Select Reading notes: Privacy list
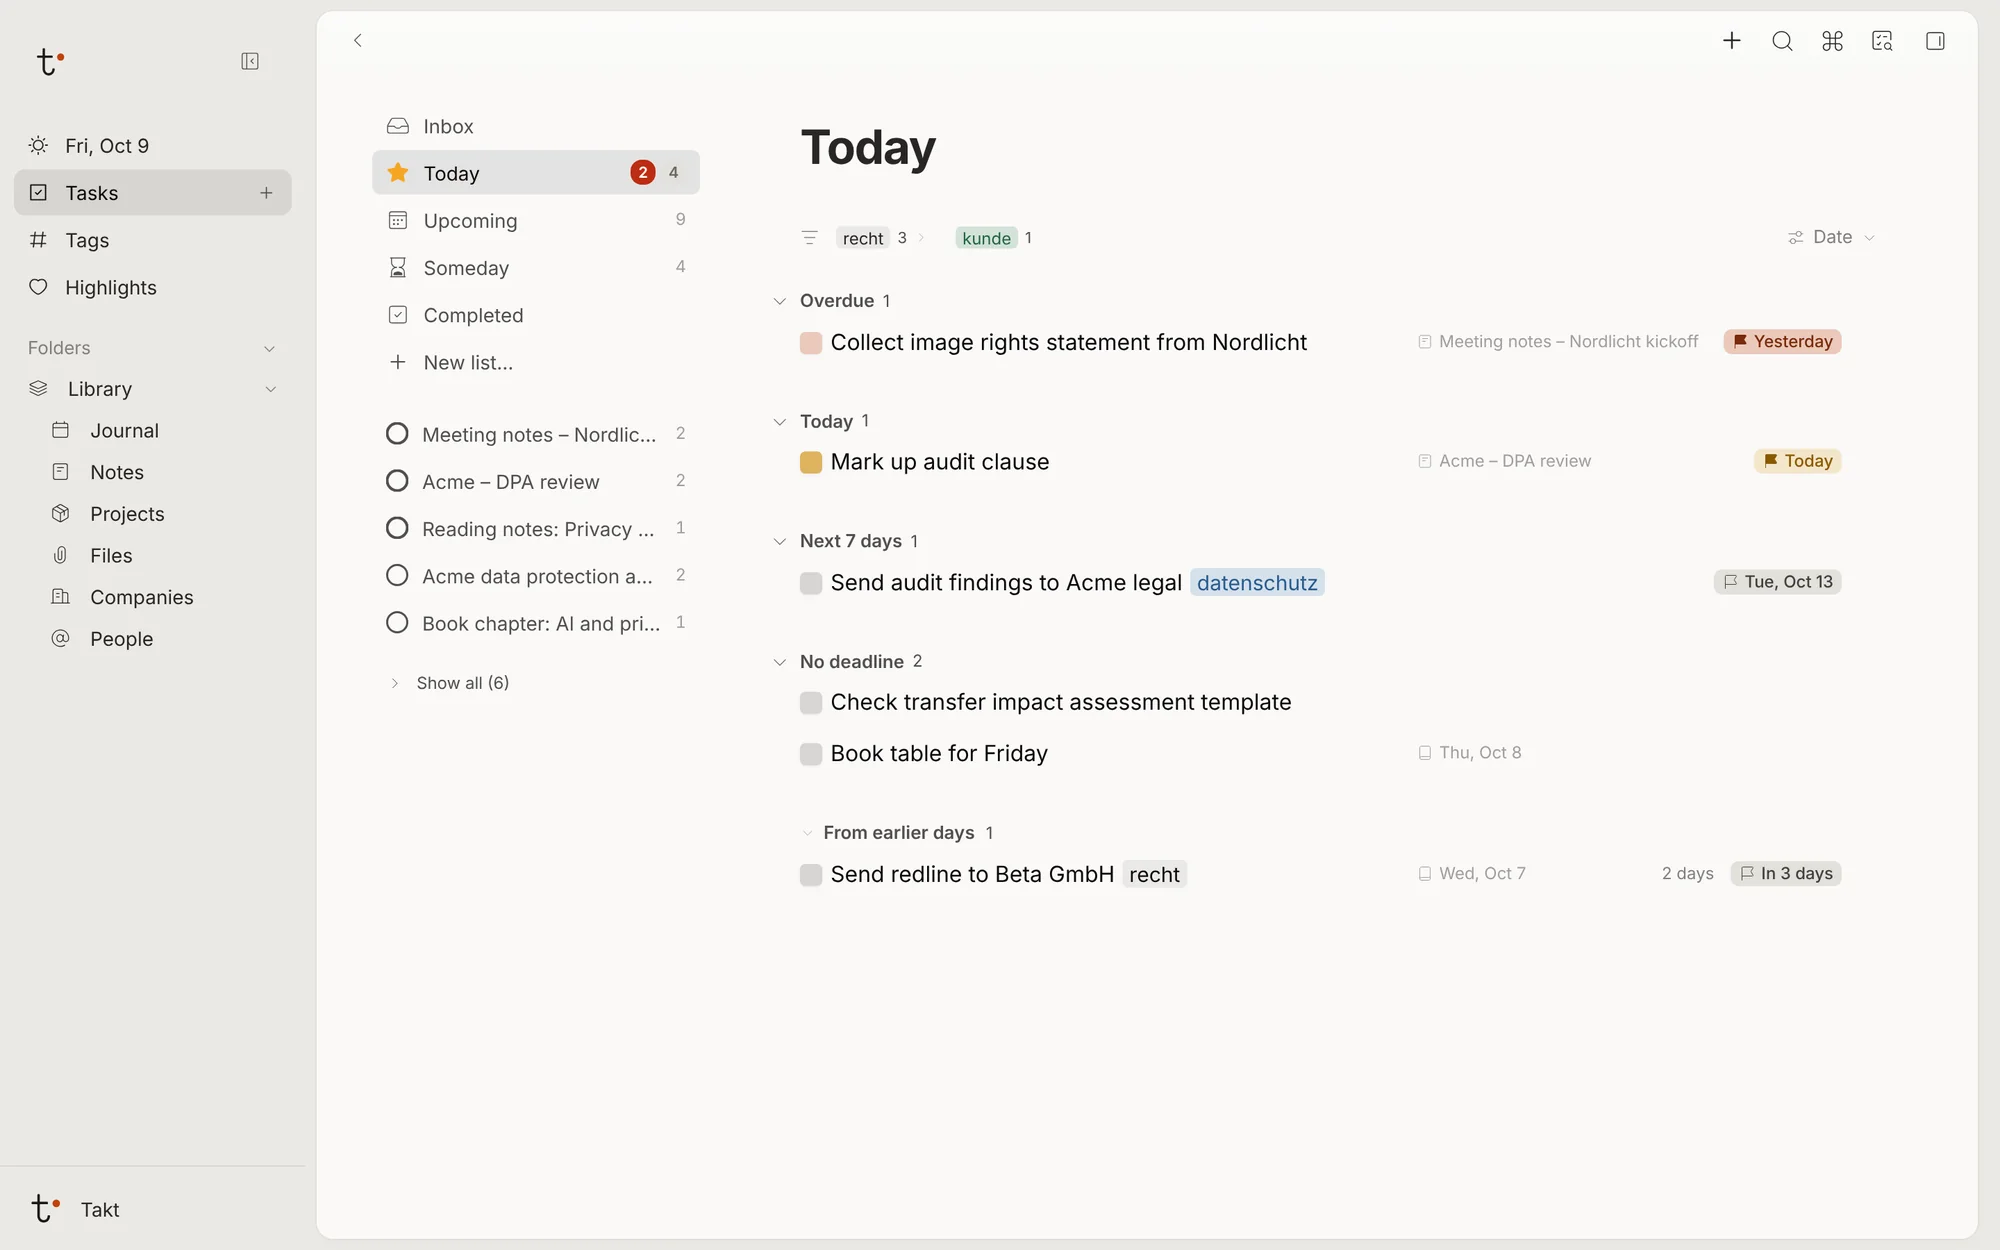2000x1250 pixels. [536, 529]
